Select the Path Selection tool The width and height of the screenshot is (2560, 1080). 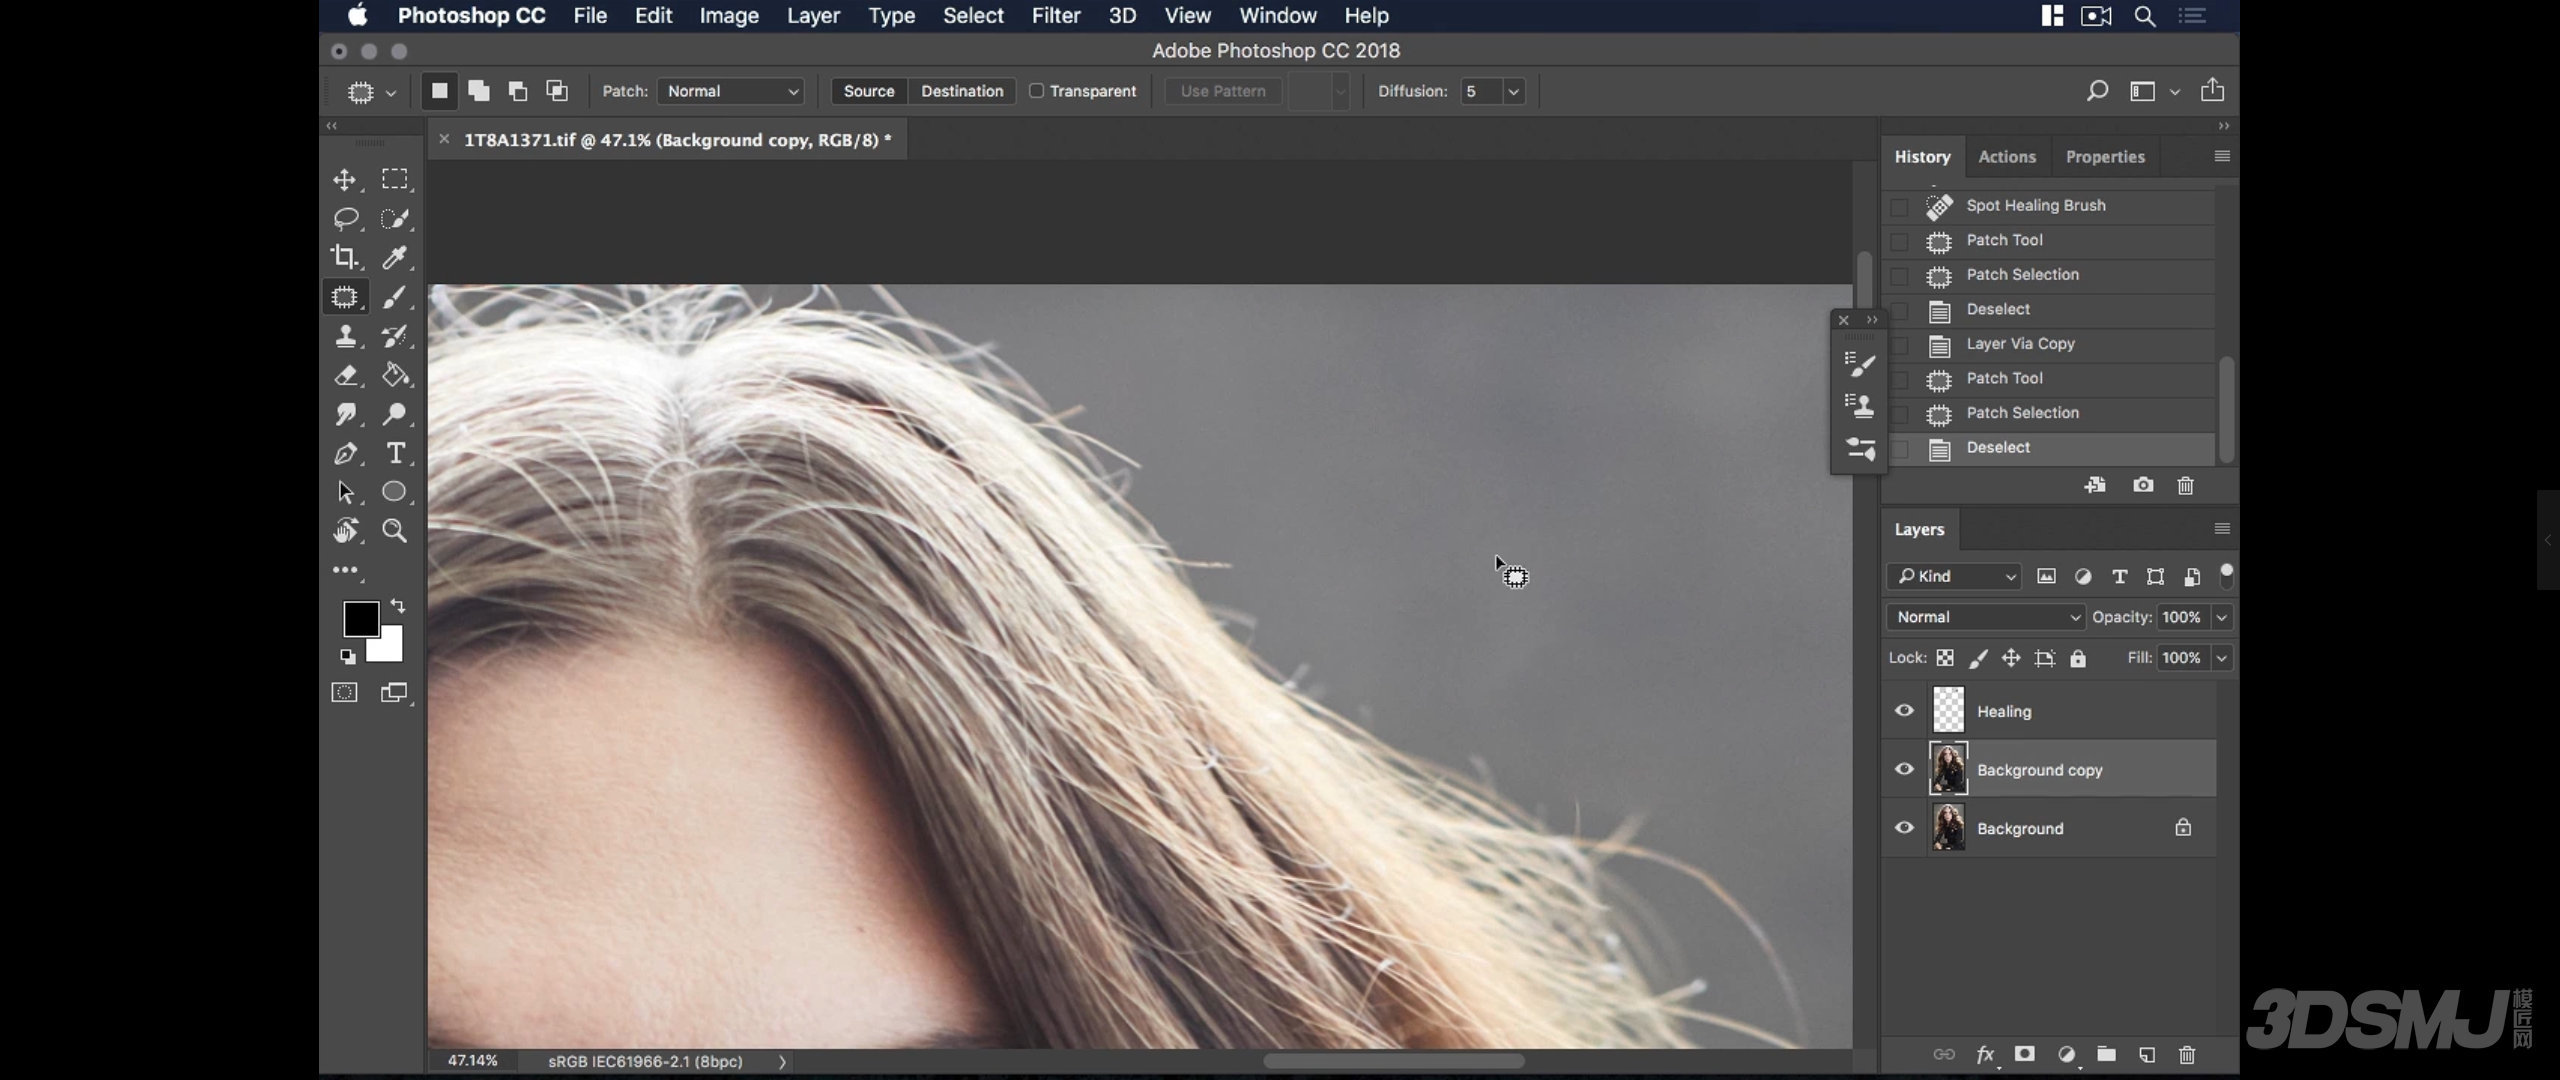(x=345, y=492)
